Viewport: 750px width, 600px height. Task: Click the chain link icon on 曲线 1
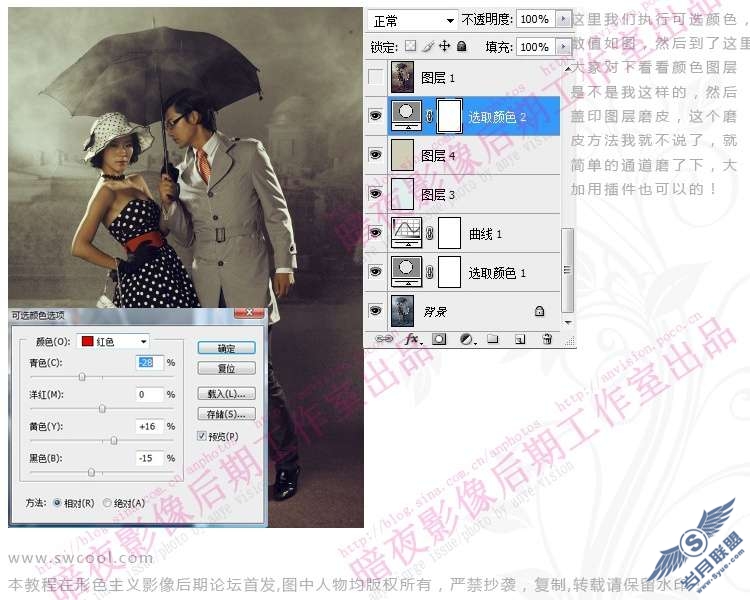[x=430, y=233]
